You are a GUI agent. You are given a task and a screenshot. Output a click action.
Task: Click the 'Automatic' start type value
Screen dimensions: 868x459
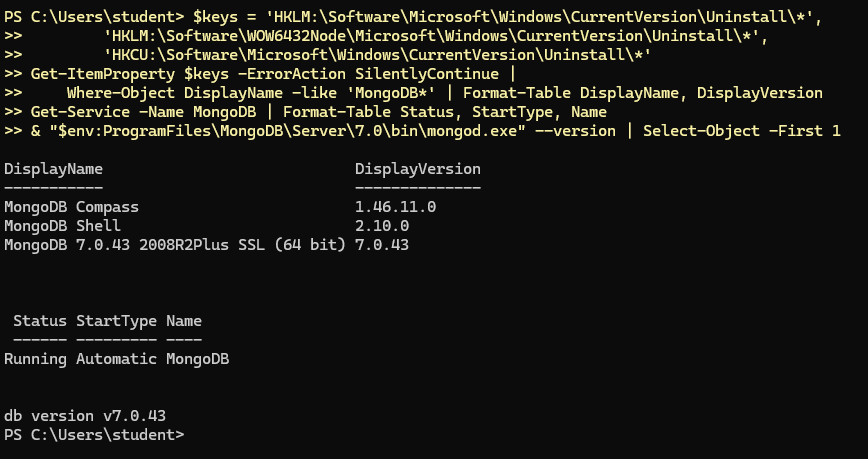pyautogui.click(x=116, y=359)
